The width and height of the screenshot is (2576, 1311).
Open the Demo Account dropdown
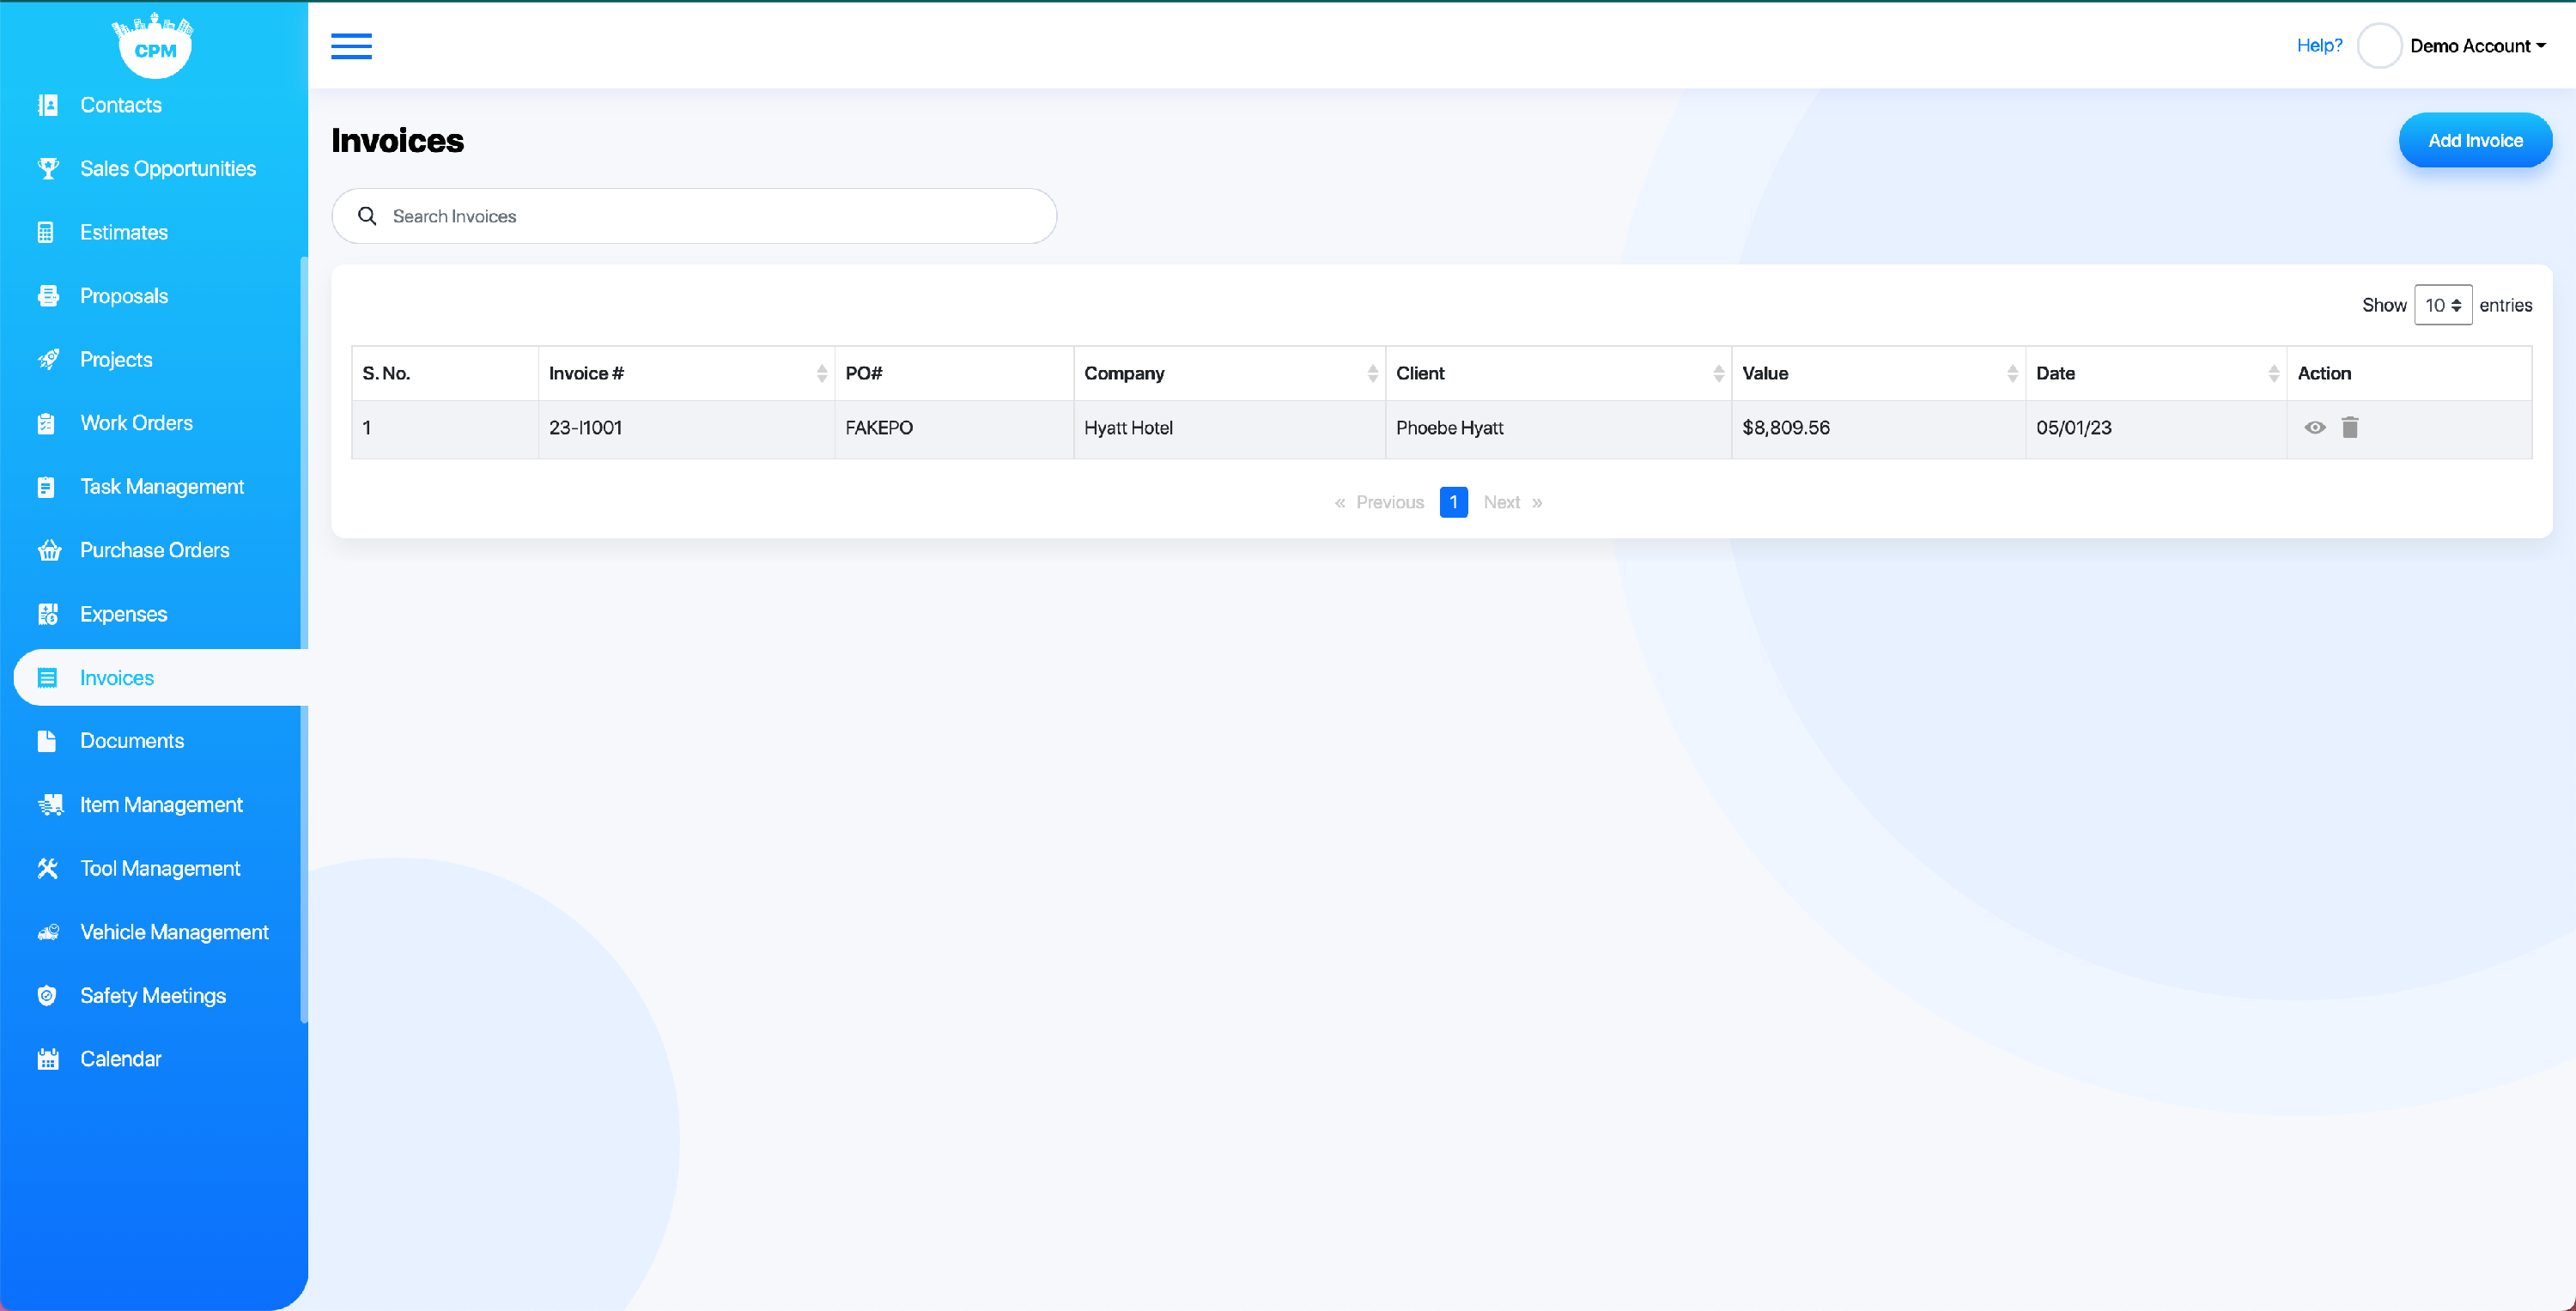pyautogui.click(x=2477, y=46)
